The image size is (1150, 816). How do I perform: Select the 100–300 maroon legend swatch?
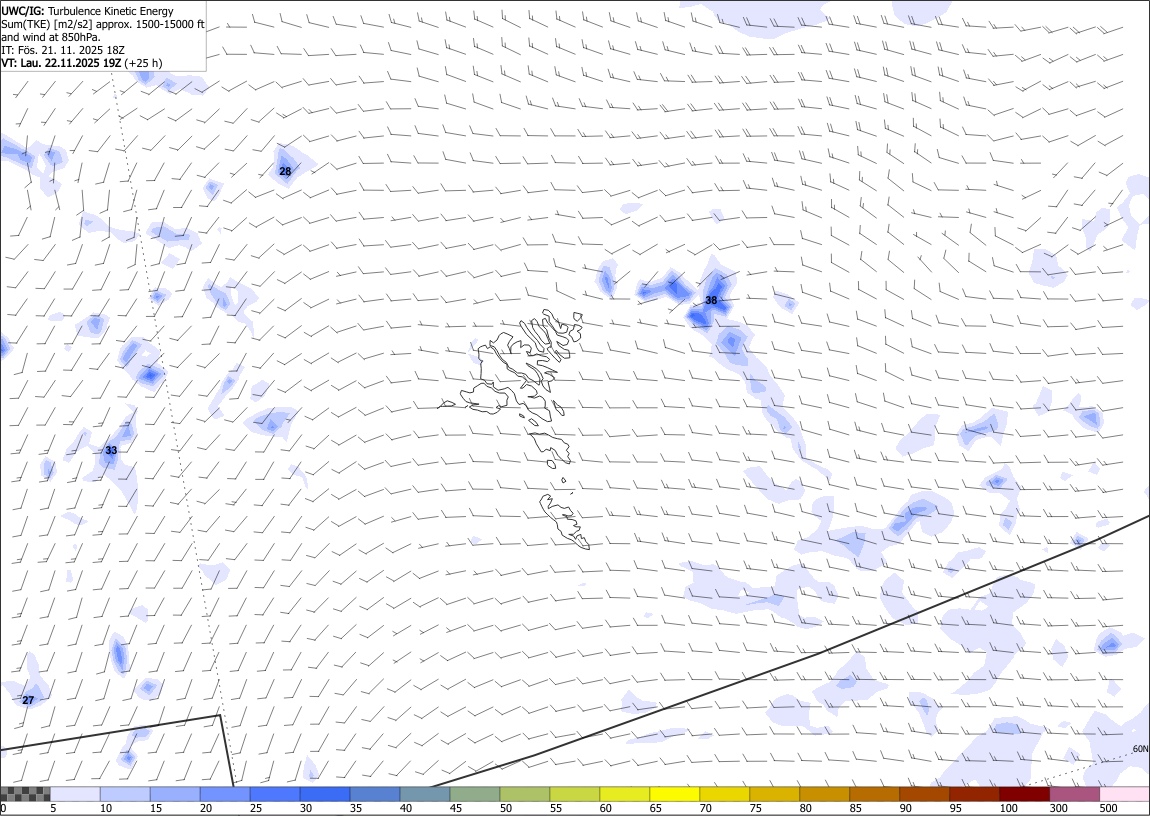[1023, 794]
